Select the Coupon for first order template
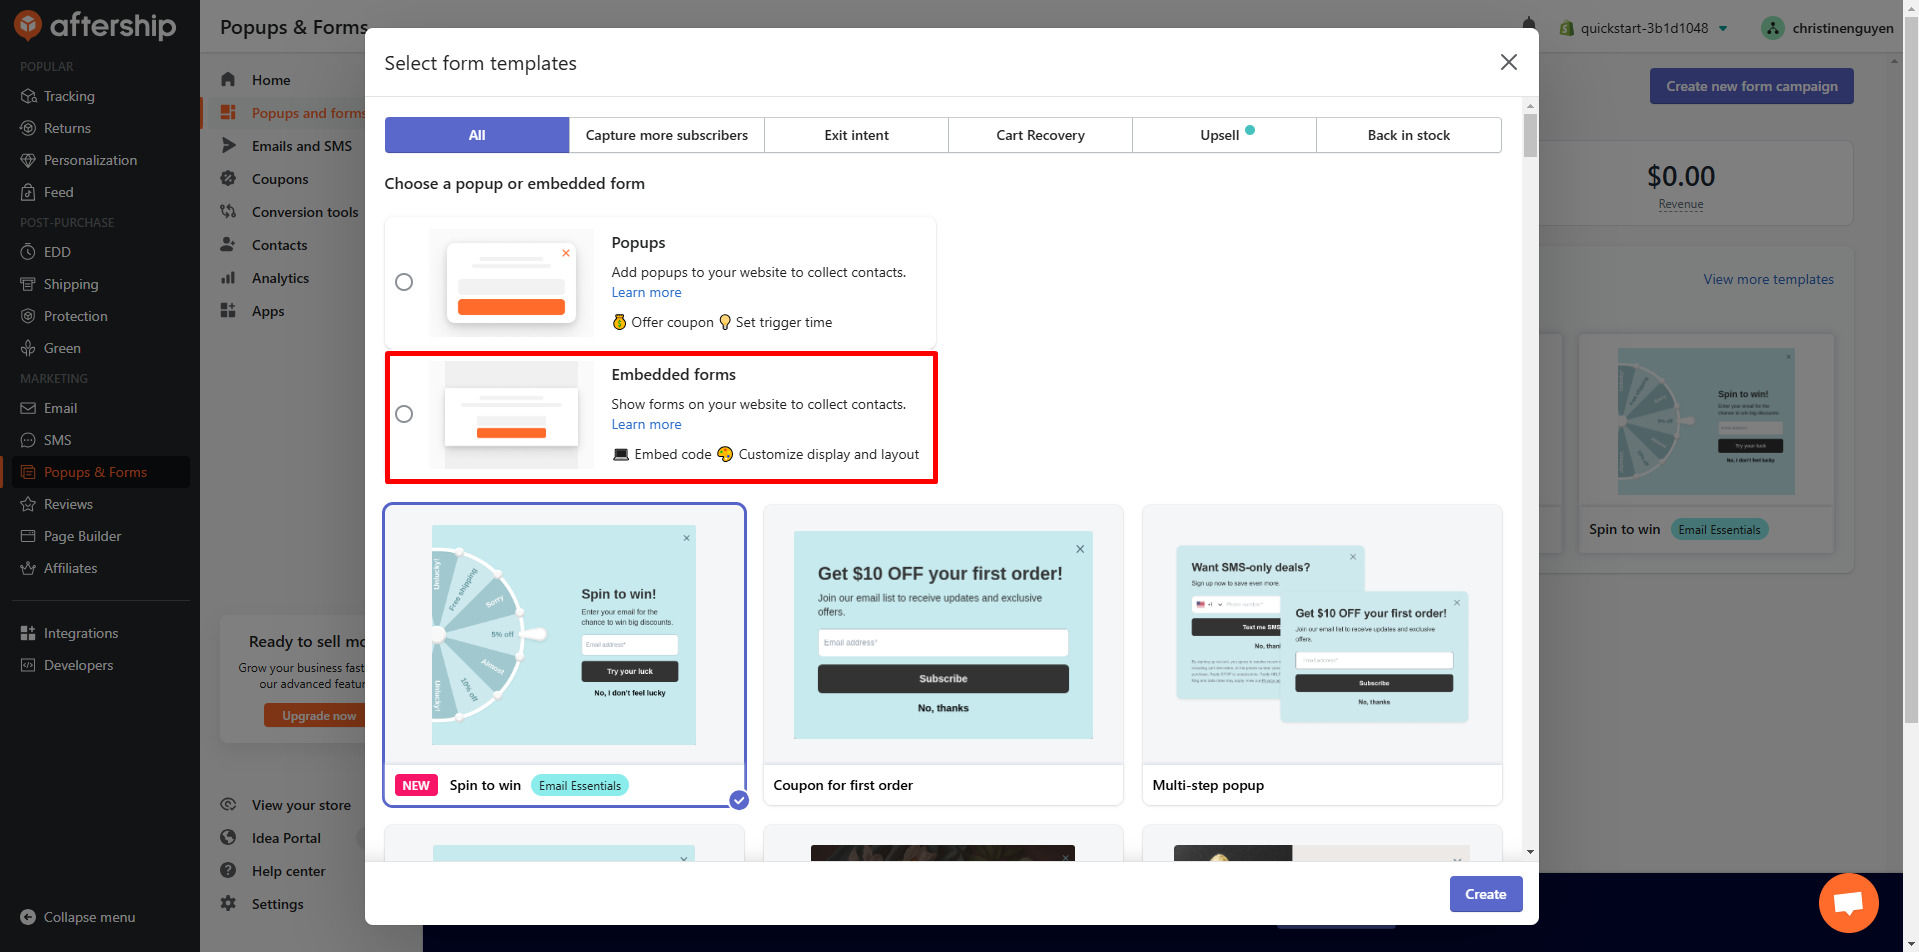 (942, 655)
